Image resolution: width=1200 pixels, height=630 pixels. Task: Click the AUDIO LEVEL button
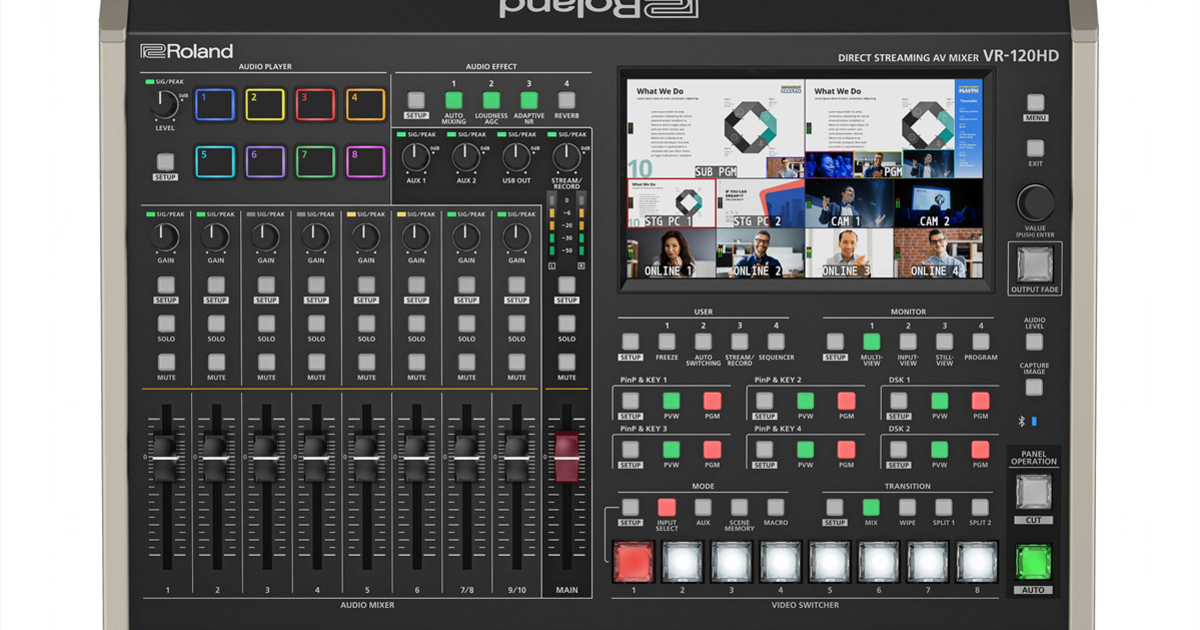click(x=1035, y=341)
